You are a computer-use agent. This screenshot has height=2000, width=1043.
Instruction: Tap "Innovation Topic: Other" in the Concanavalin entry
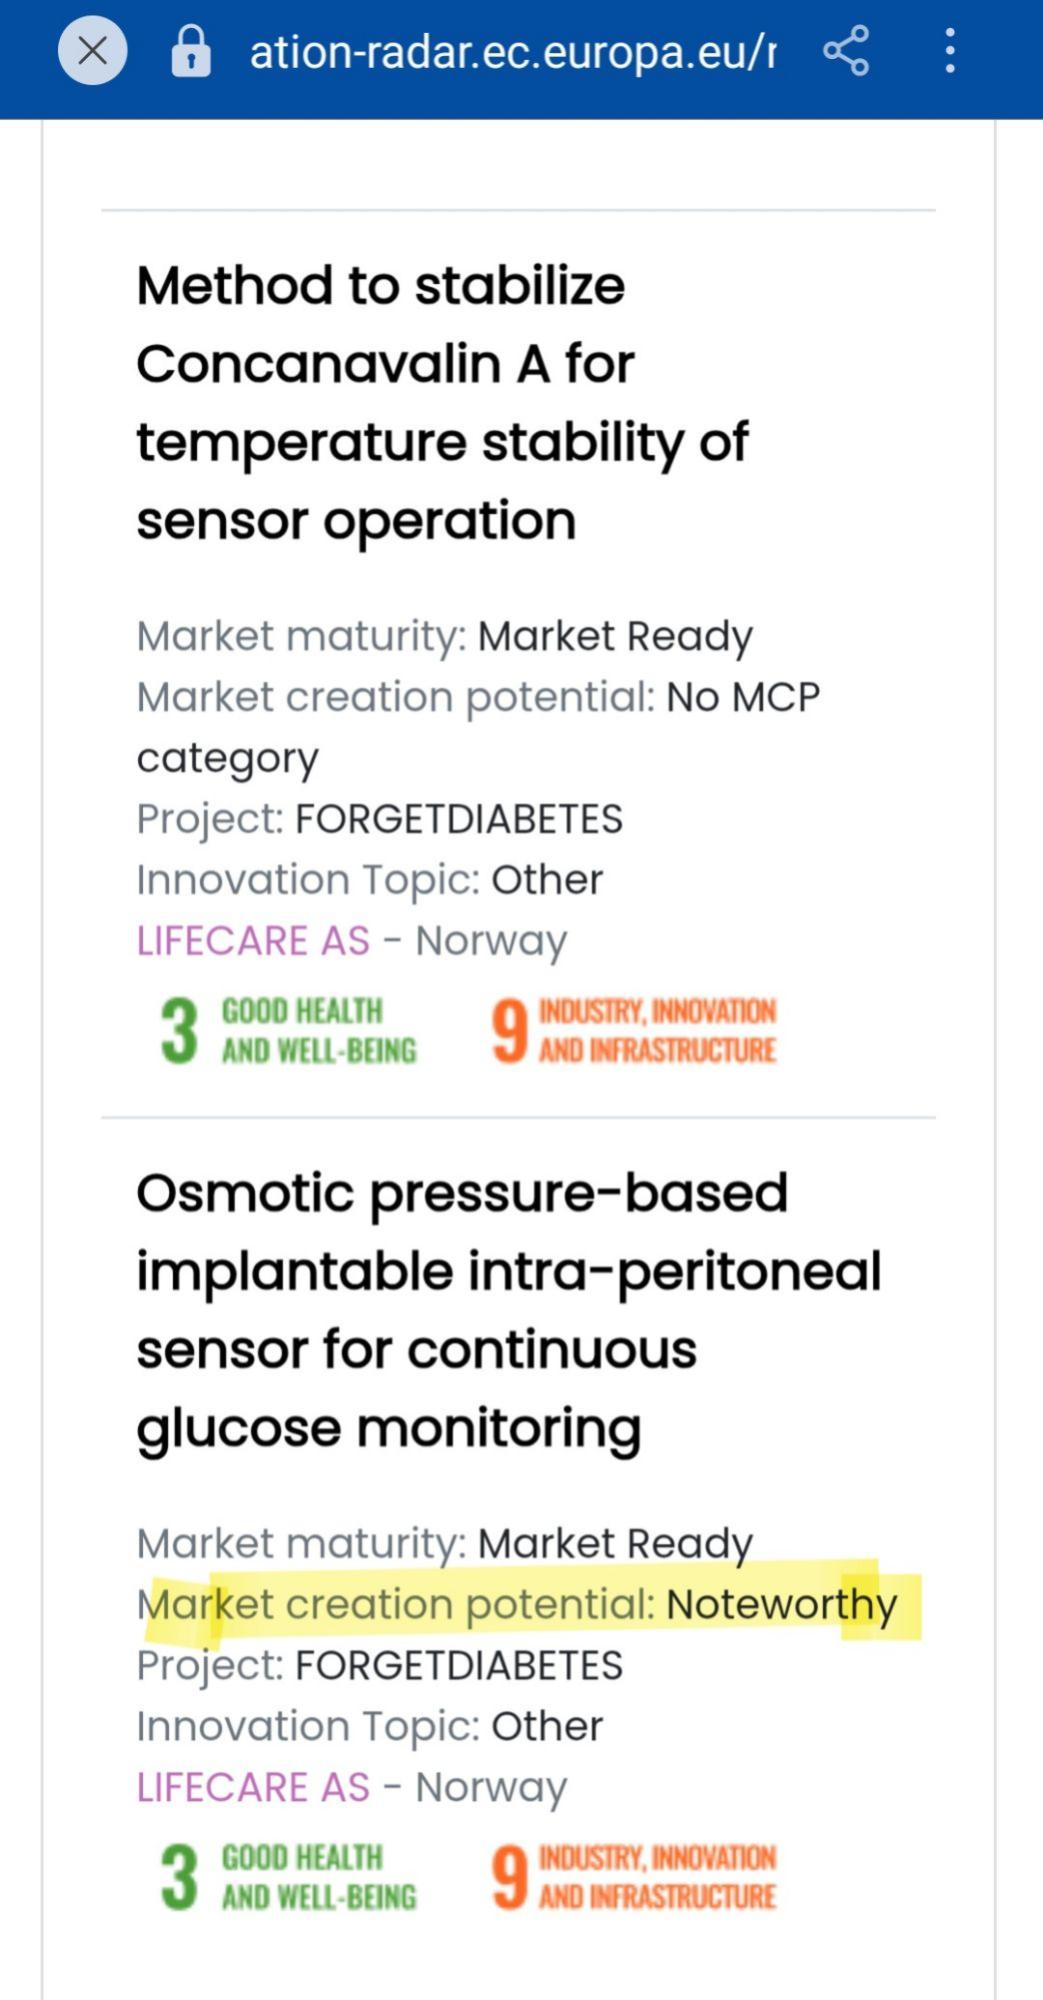369,880
